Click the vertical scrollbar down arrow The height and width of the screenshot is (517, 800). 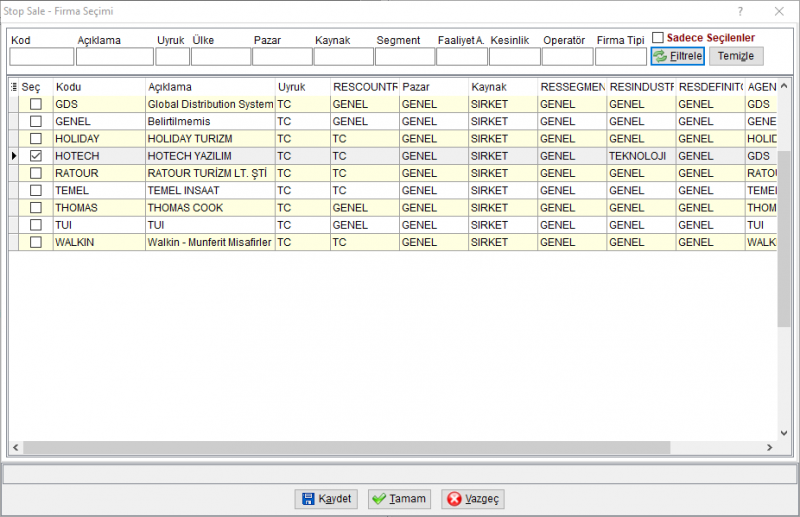coord(784,433)
